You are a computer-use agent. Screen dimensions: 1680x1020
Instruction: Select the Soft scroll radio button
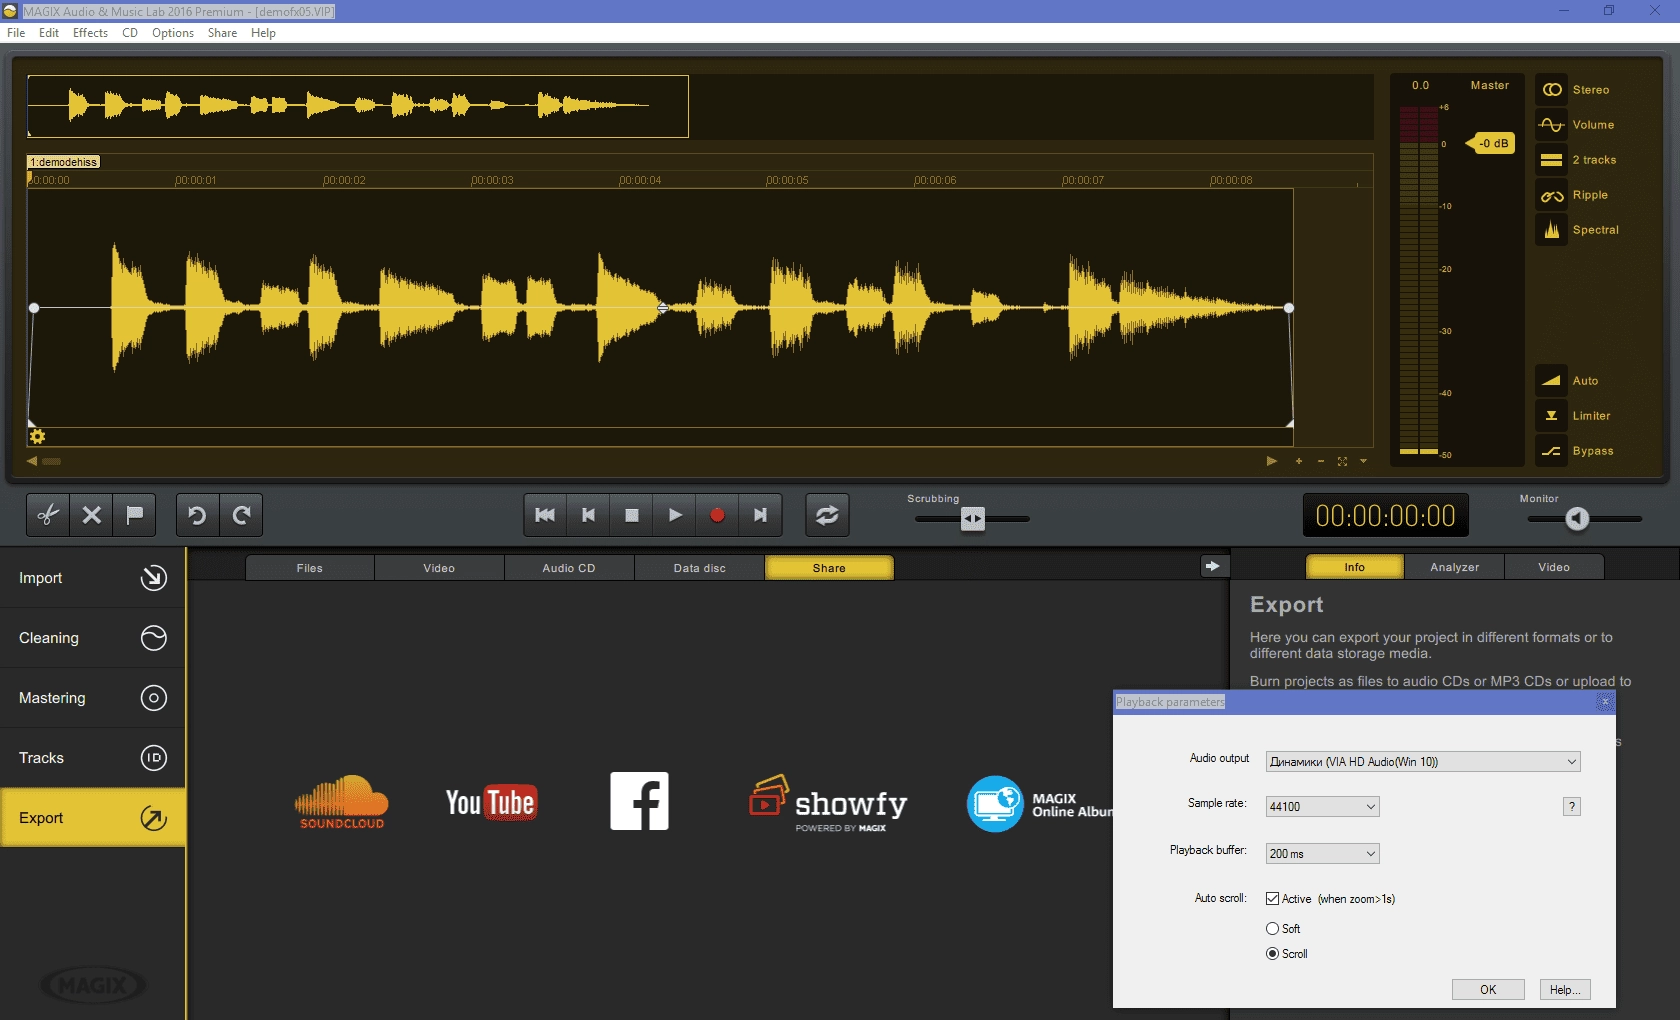pyautogui.click(x=1272, y=929)
